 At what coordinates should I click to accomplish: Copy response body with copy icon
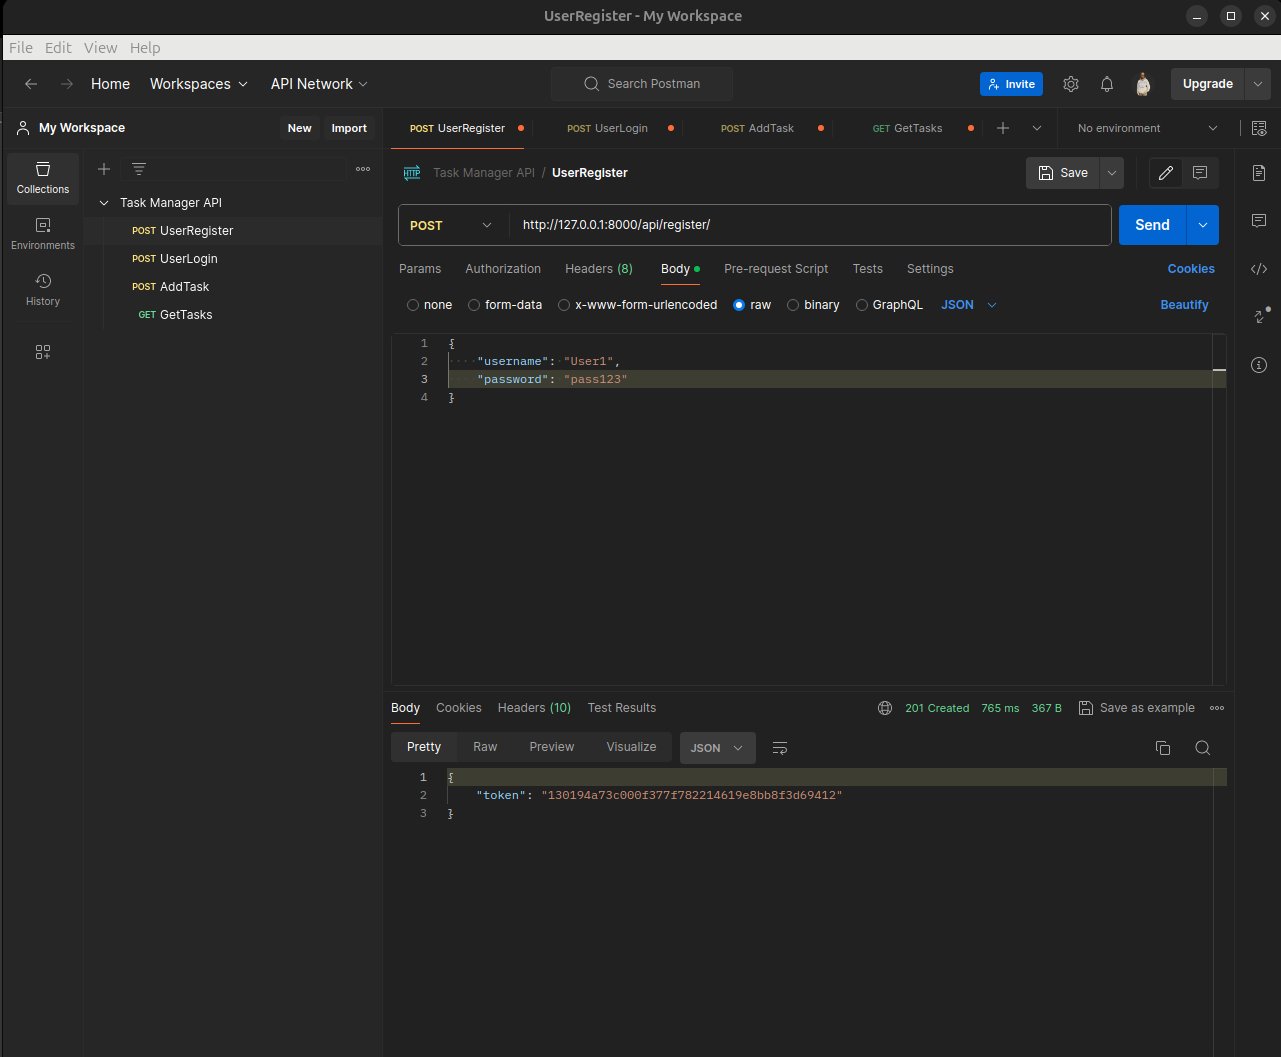coord(1163,748)
